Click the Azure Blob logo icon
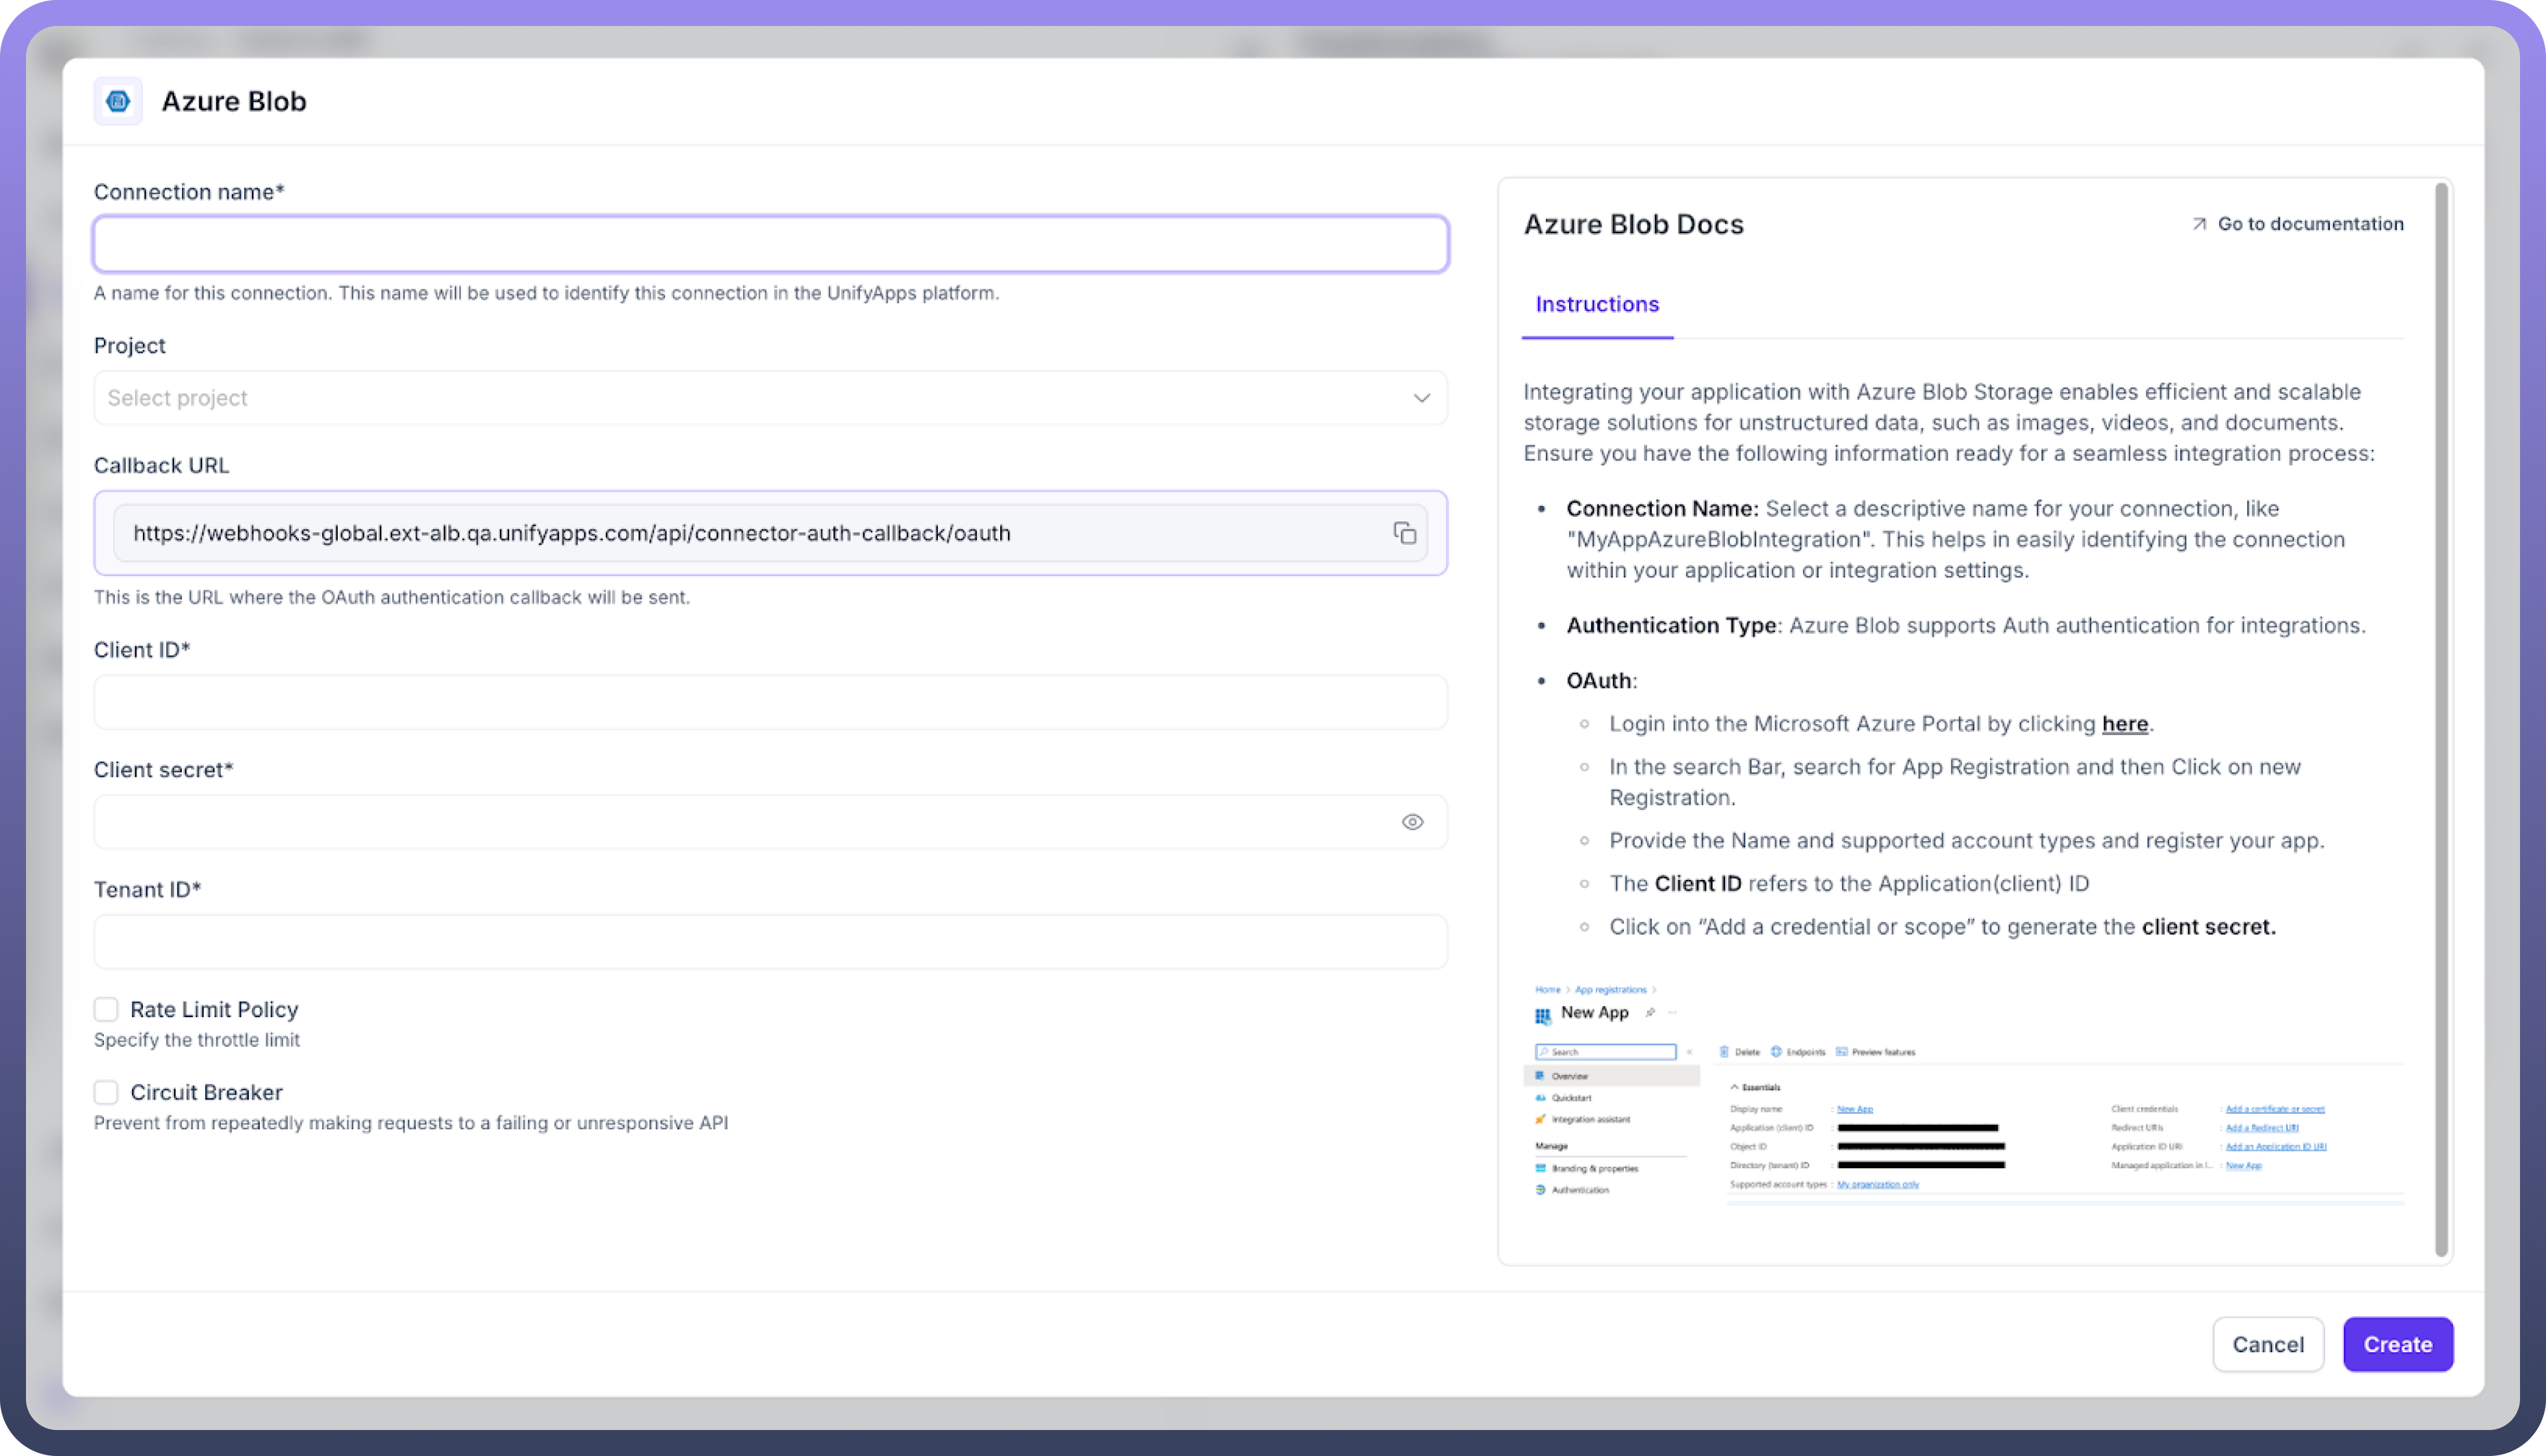The image size is (2546, 1456). (x=118, y=101)
